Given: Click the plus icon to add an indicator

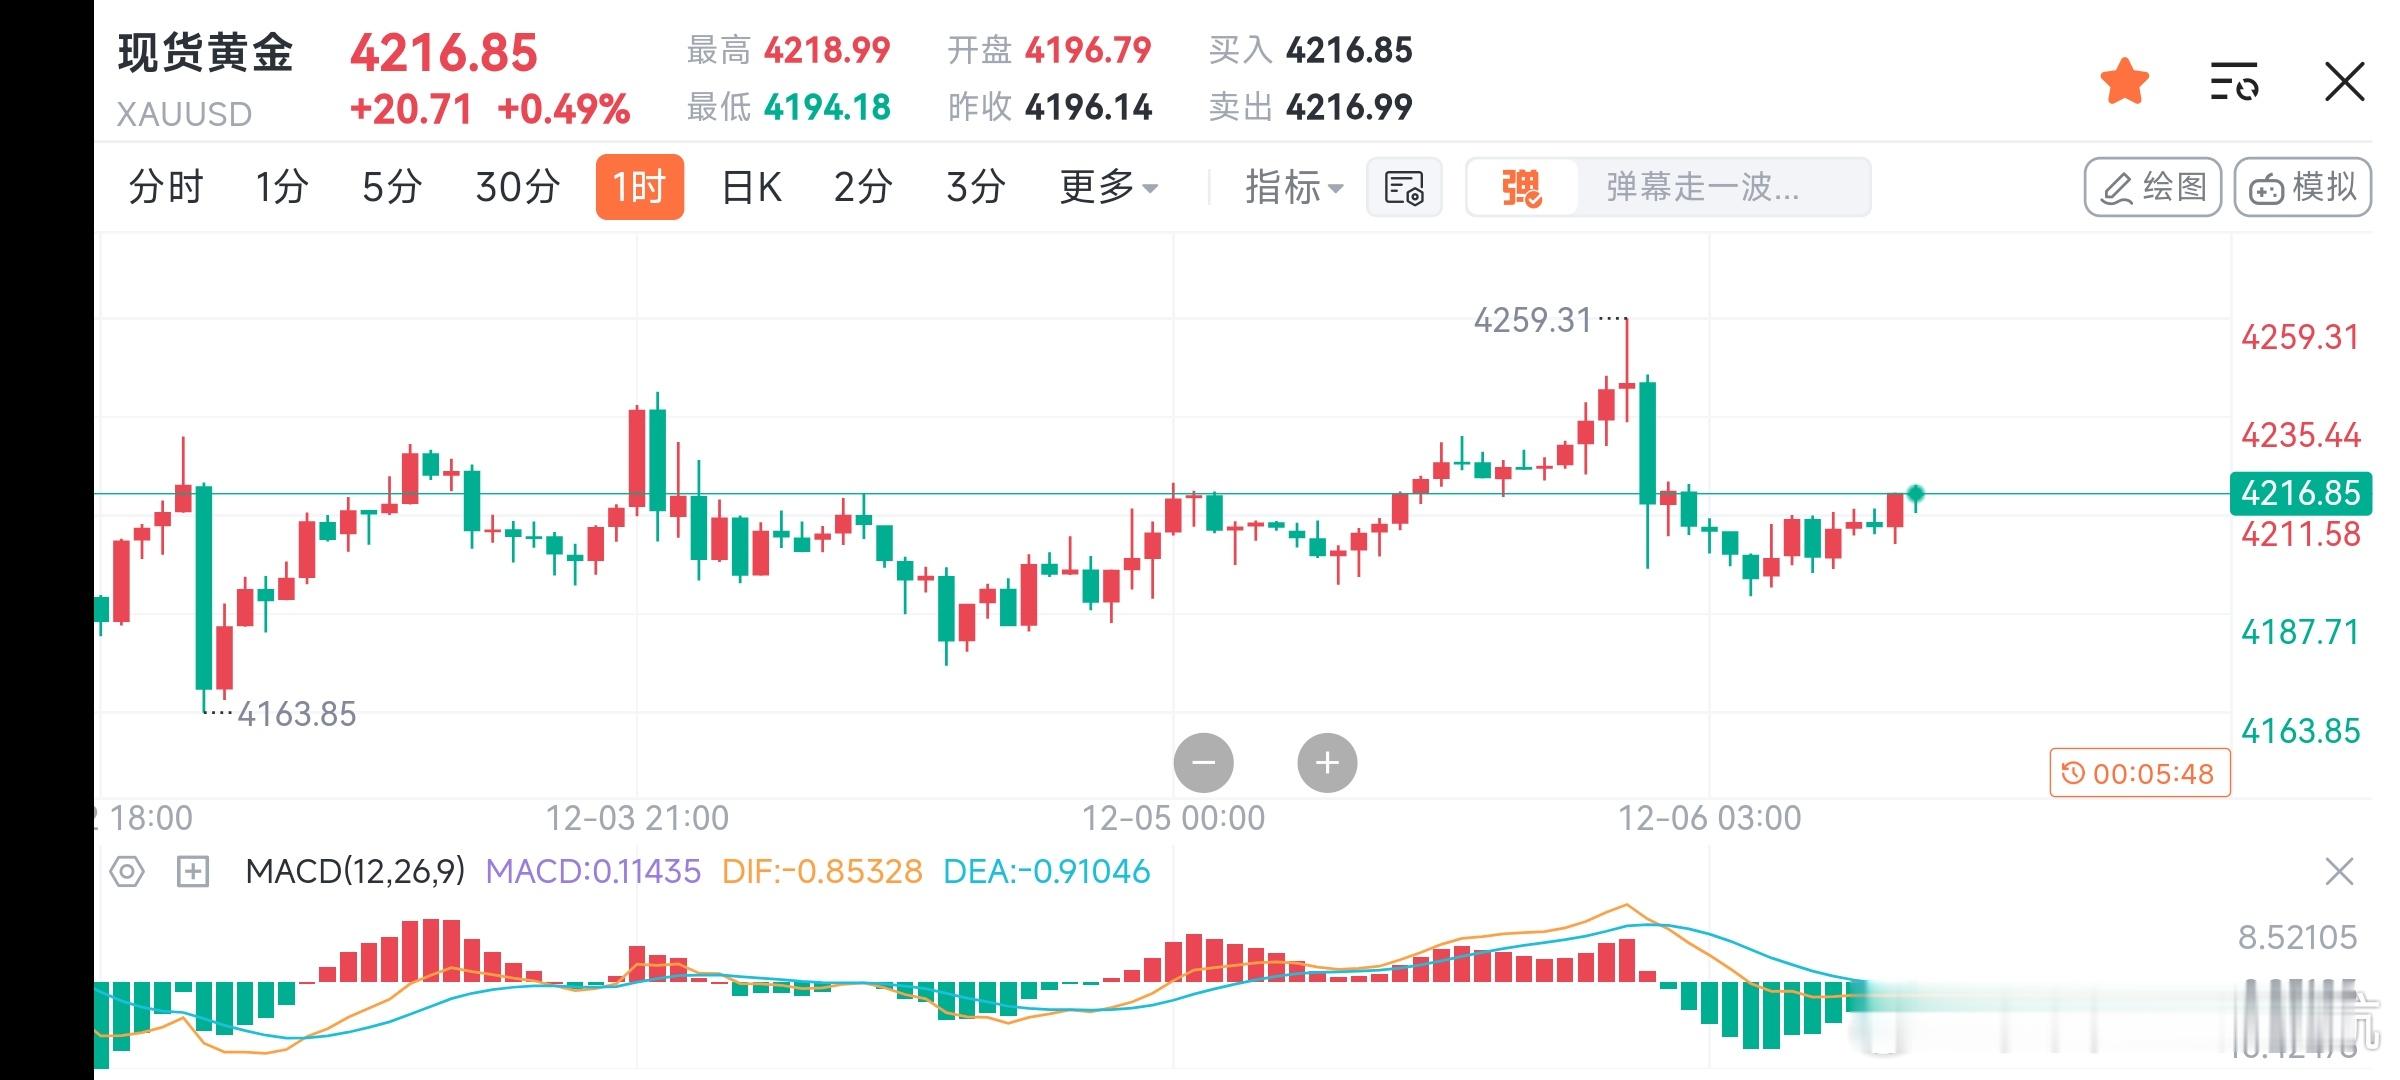Looking at the screenshot, I should point(189,873).
